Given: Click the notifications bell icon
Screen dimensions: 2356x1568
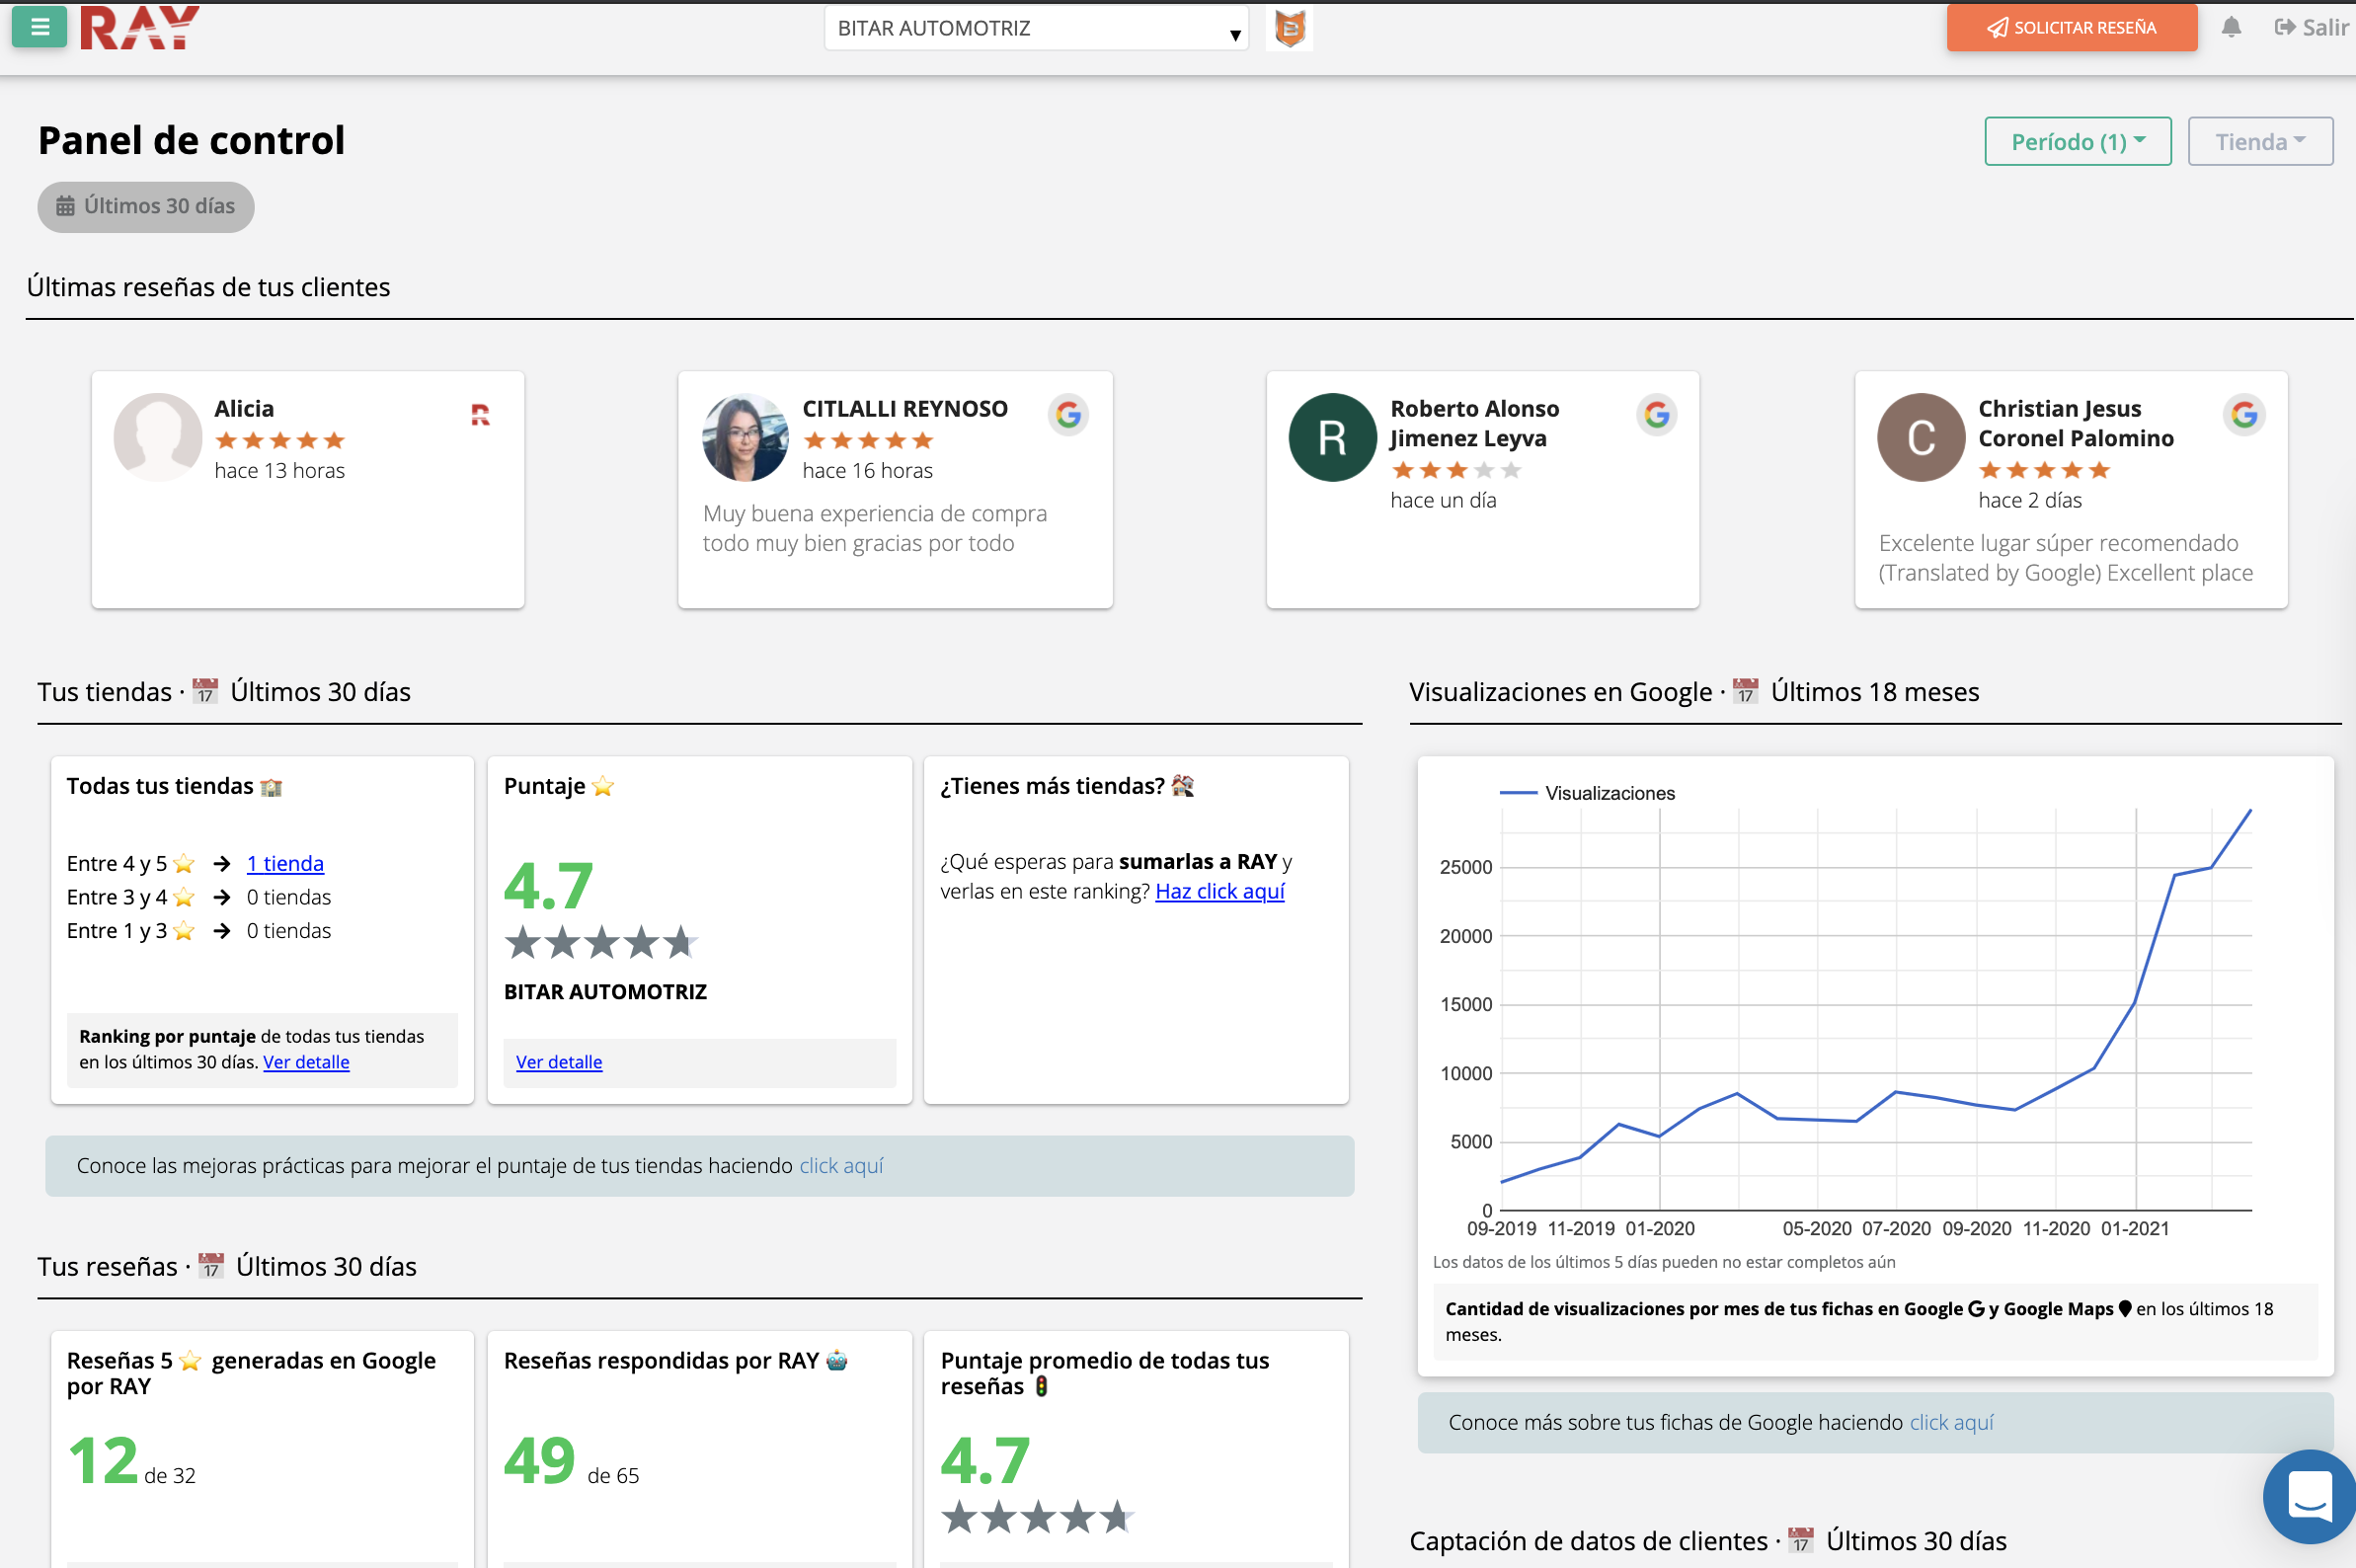Looking at the screenshot, I should click(2230, 27).
